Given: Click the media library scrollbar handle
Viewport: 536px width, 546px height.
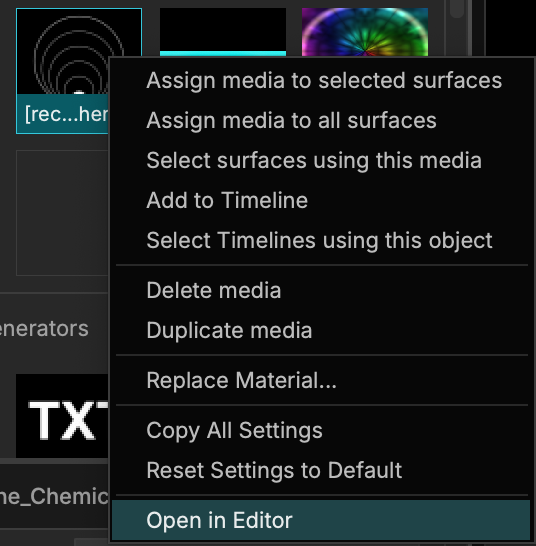Looking at the screenshot, I should tap(457, 8).
